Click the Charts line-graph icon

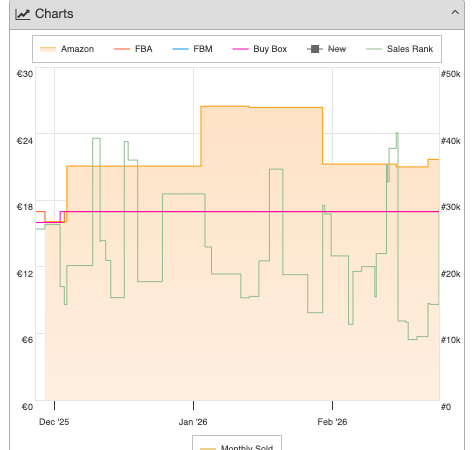click(23, 14)
